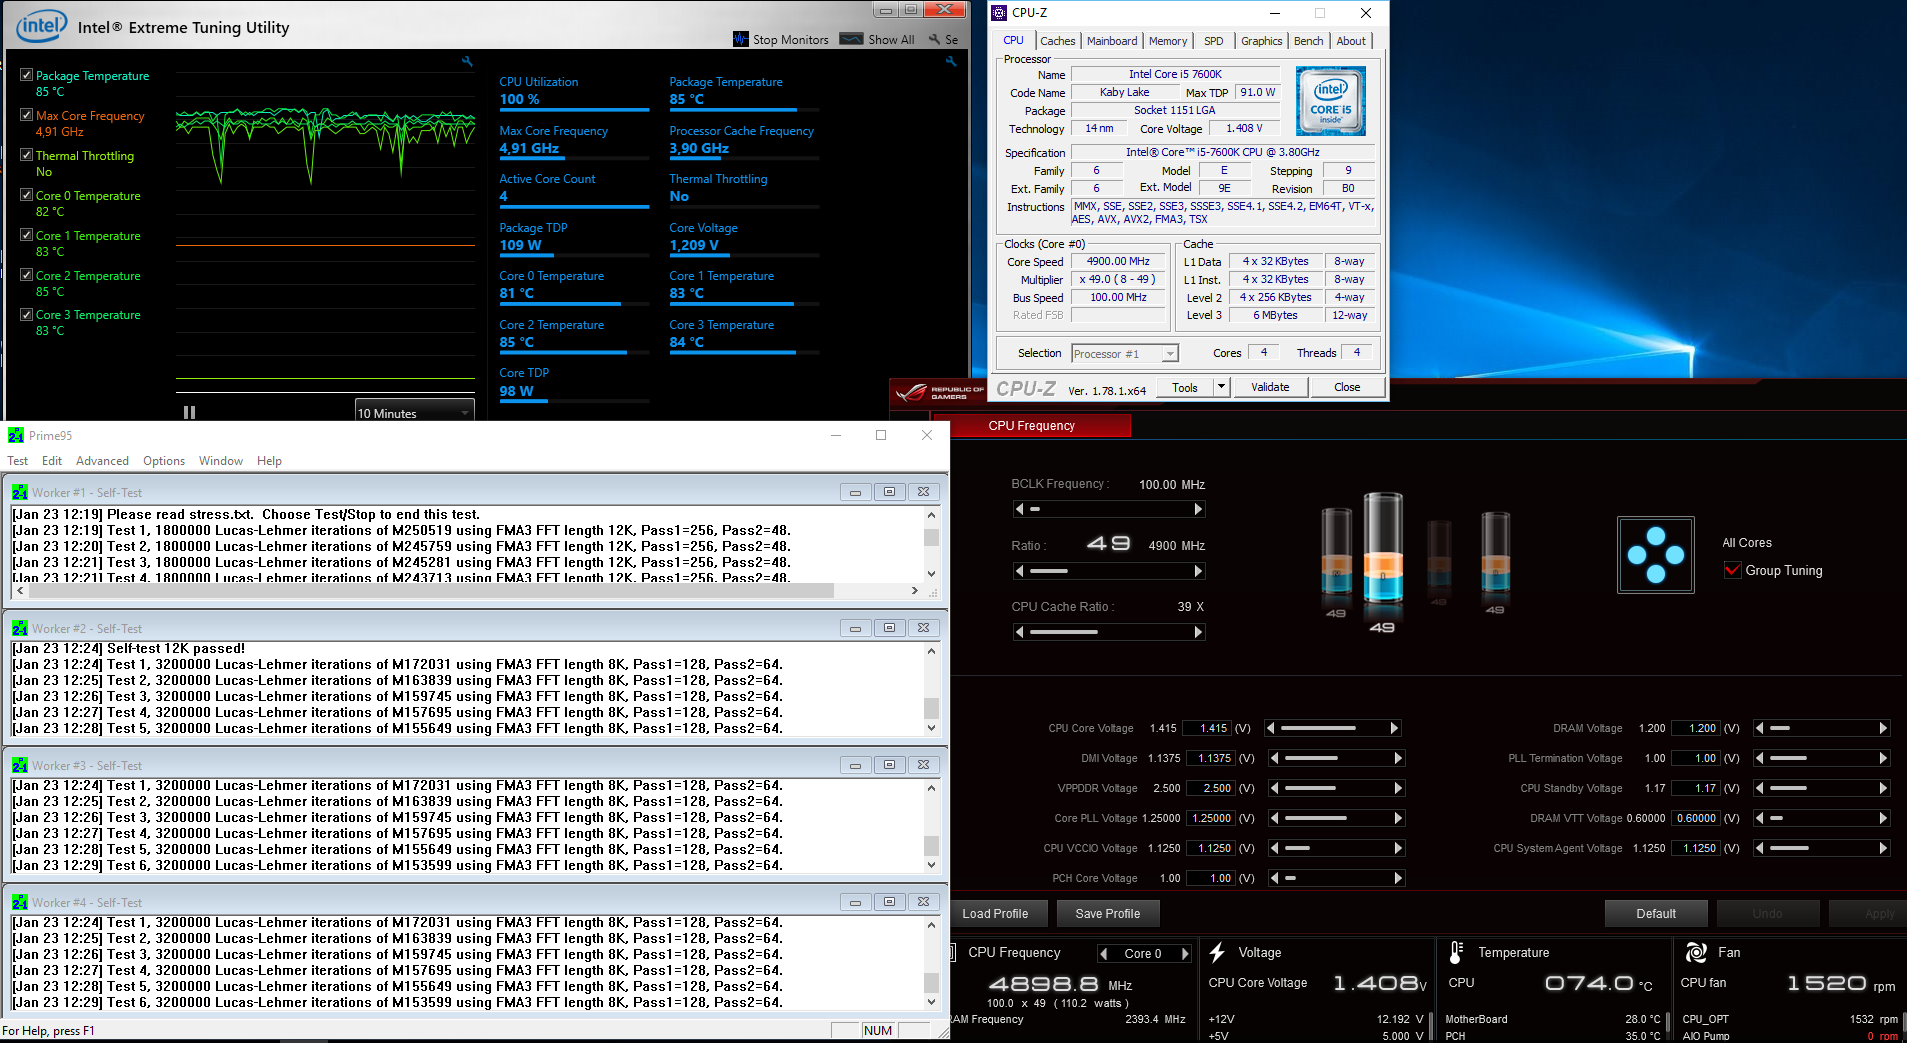
Task: Select the CPU Frequency tab in ROG utility
Action: [x=1031, y=425]
